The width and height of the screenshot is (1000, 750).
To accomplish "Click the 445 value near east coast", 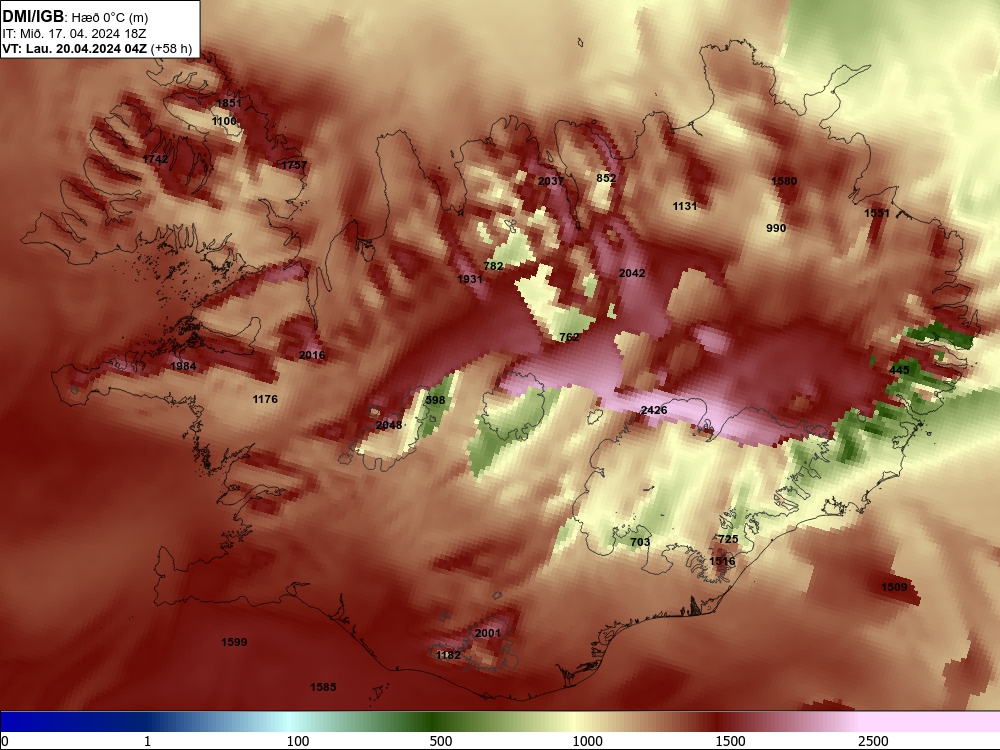I will tap(899, 371).
